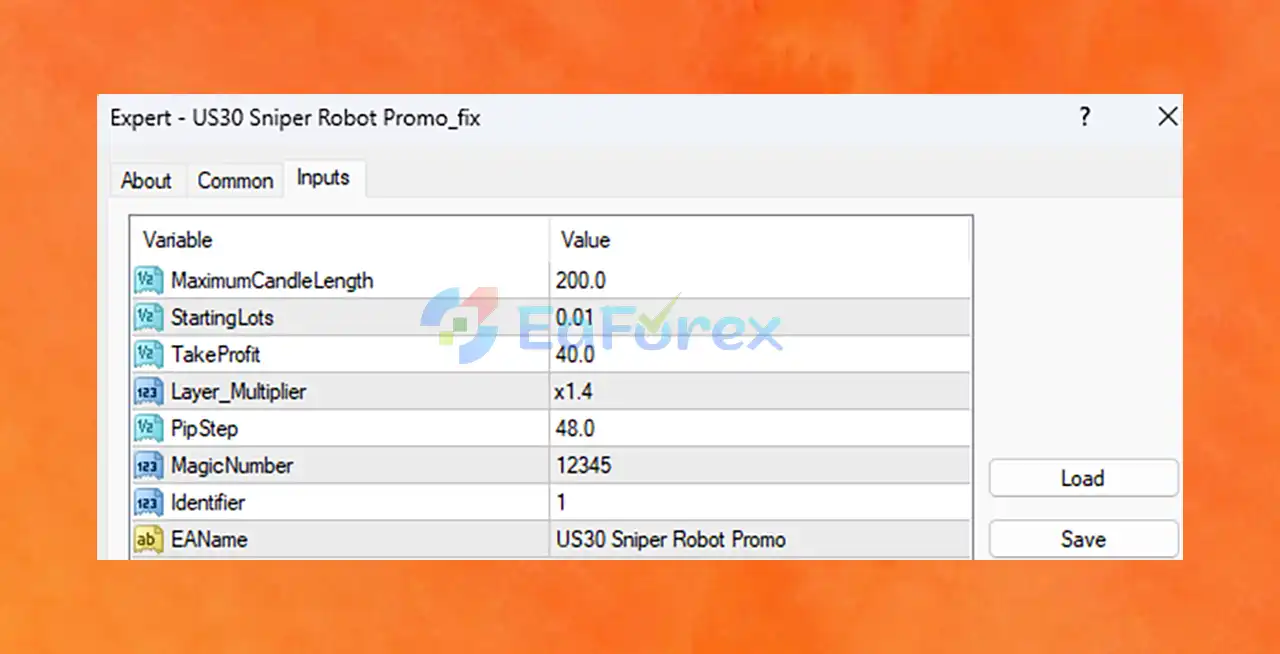Switch to the About tab
This screenshot has width=1280, height=654.
[x=146, y=181]
